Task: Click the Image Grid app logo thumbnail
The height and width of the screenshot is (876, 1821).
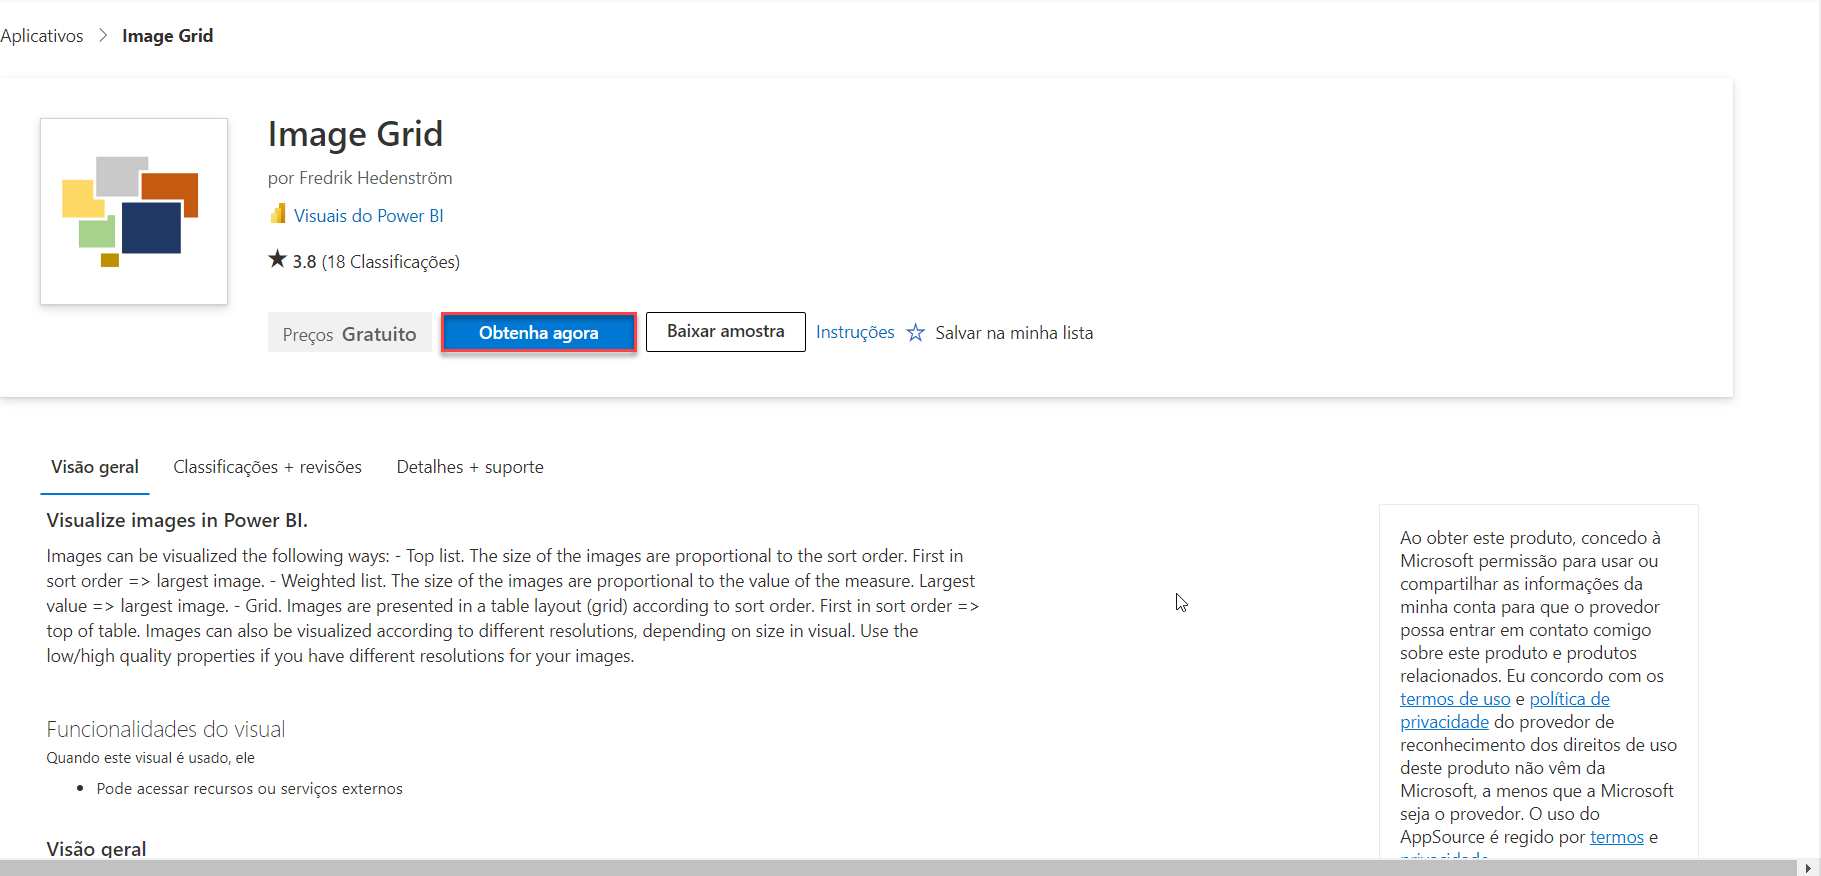Action: point(134,211)
